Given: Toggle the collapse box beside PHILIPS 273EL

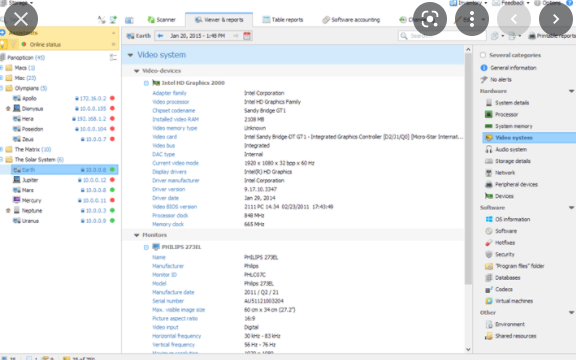Looking at the screenshot, I should [146, 247].
